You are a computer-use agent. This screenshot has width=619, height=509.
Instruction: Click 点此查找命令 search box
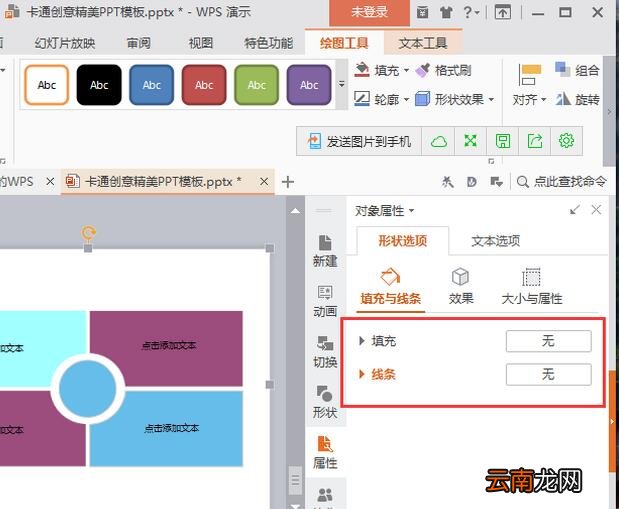click(x=561, y=182)
